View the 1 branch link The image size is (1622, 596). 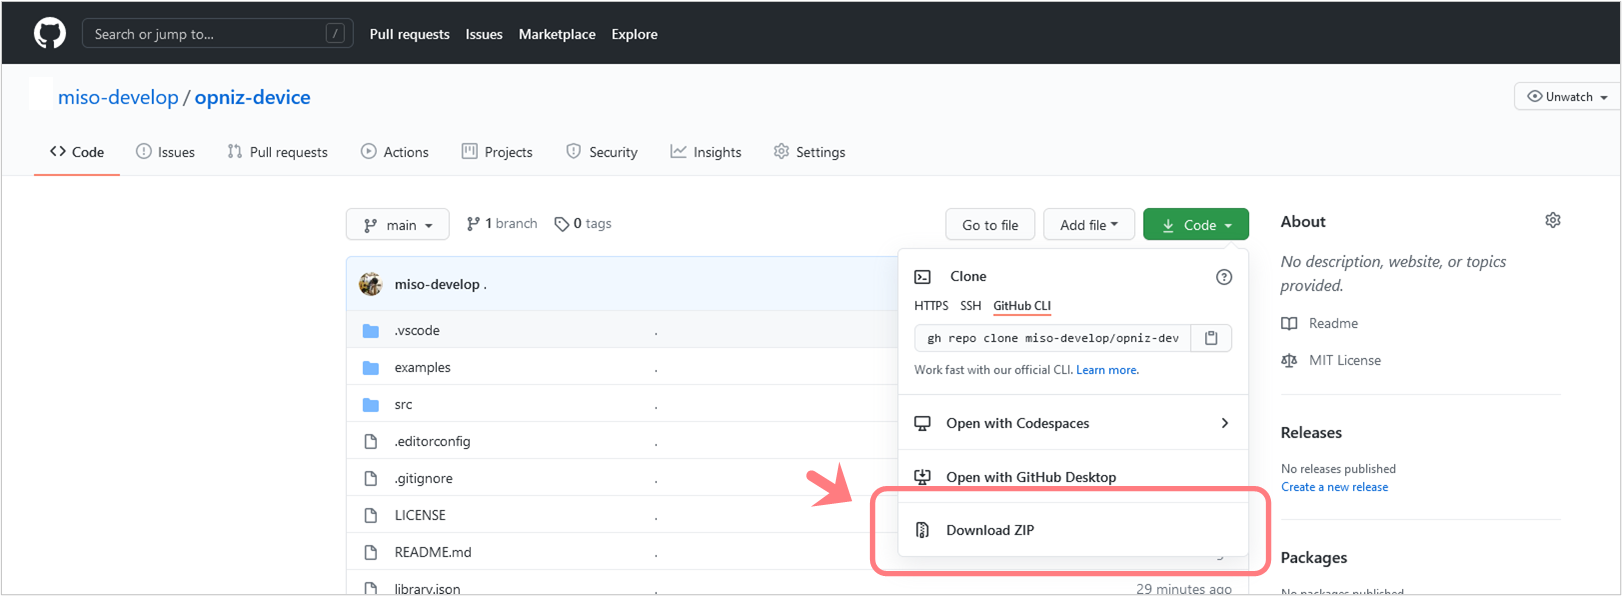[502, 224]
